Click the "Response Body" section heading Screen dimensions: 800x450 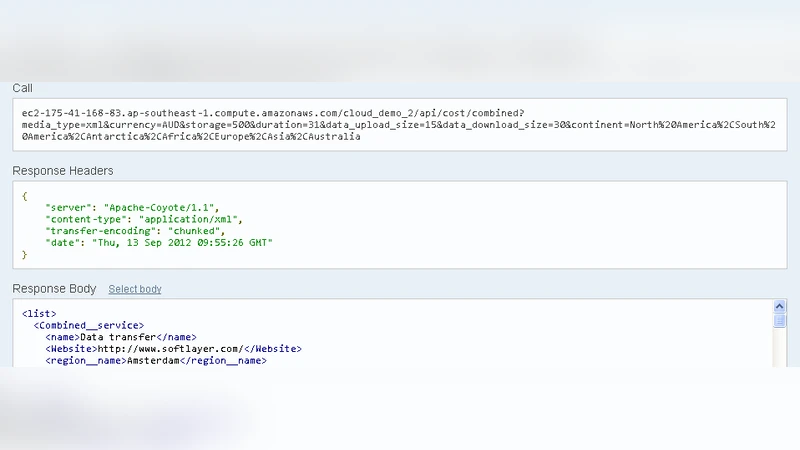(x=54, y=289)
